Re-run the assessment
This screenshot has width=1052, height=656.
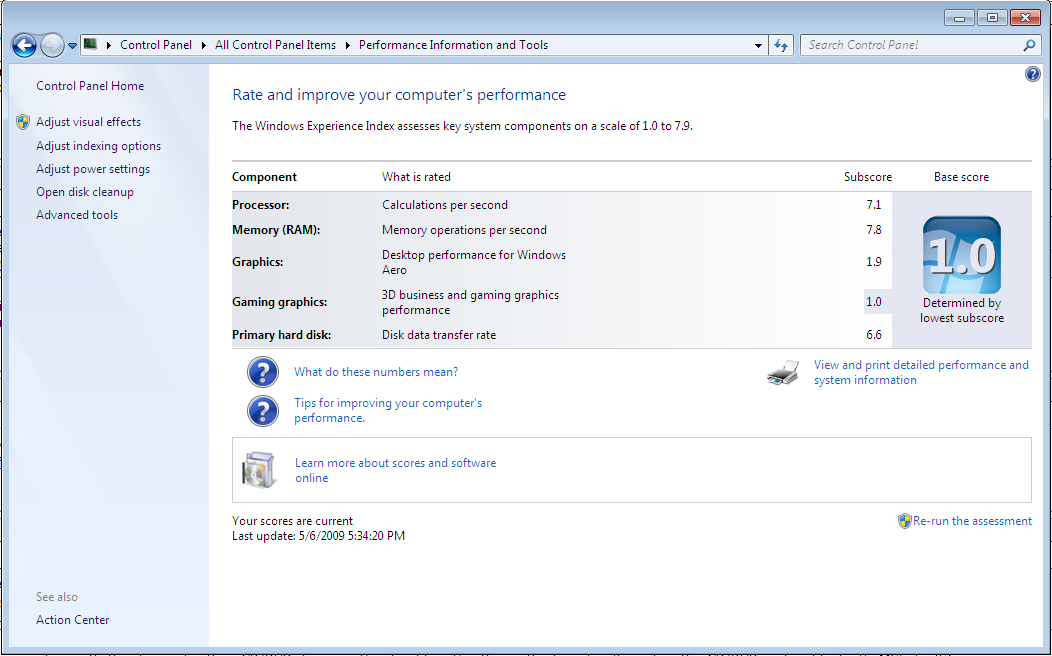tap(972, 521)
